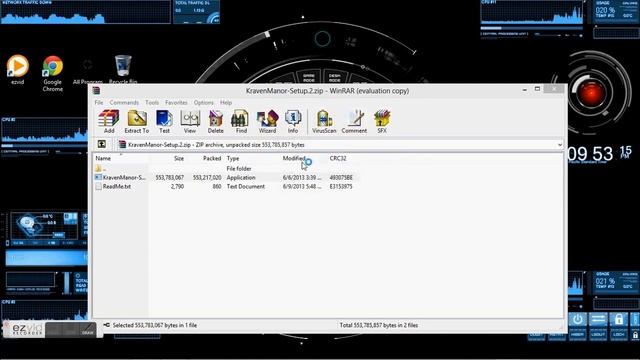
Task: Click the 2,790 size value
Action: pos(177,187)
